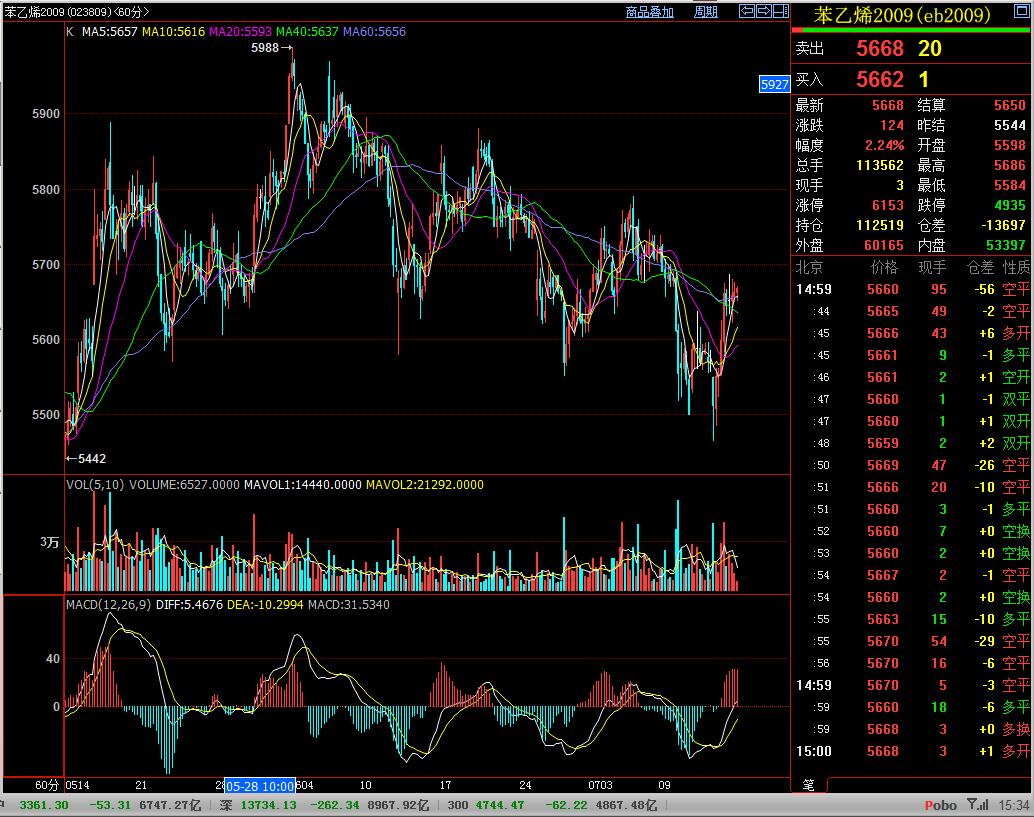Click the 5927 price axis marker
The width and height of the screenshot is (1034, 817).
[x=774, y=85]
